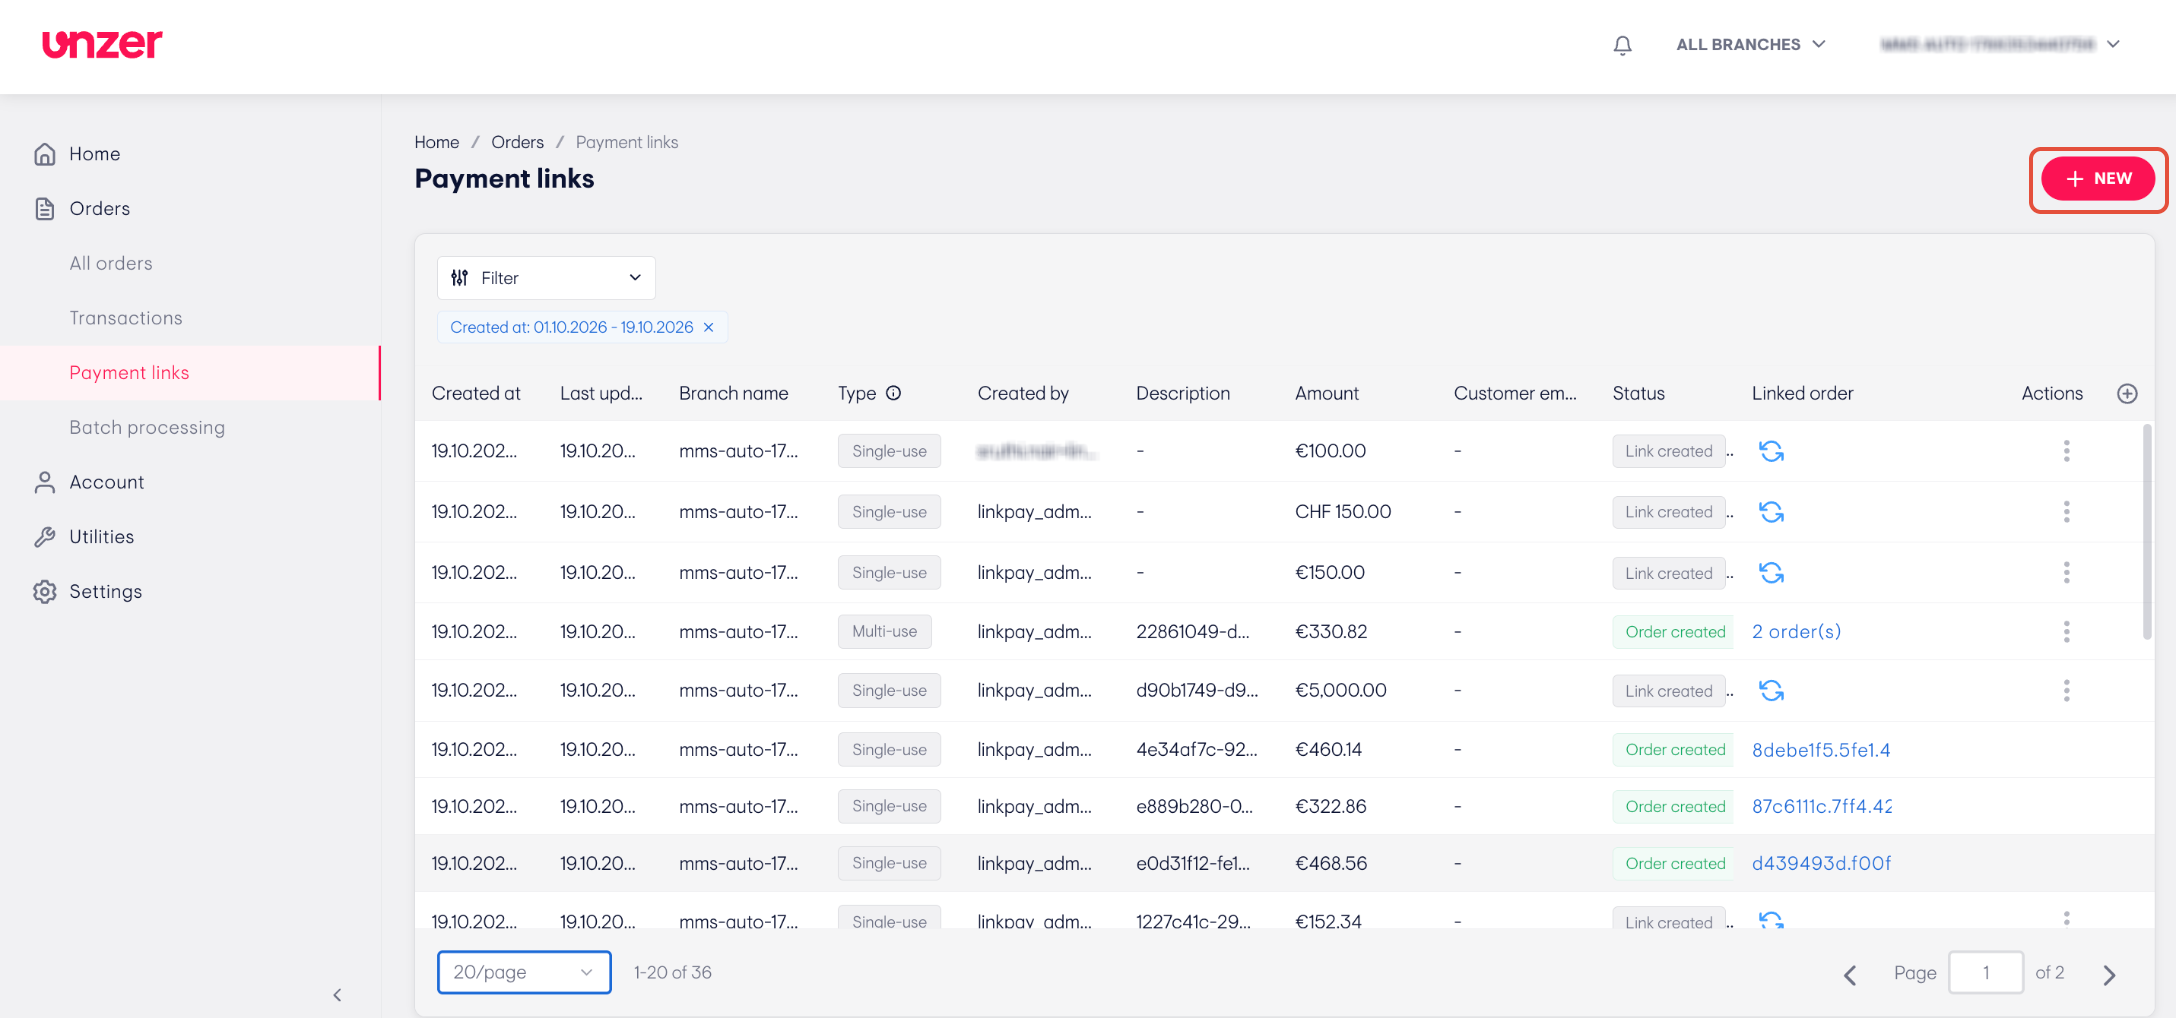Collapse the sidebar with the arrow
2176x1018 pixels.
coord(337,995)
